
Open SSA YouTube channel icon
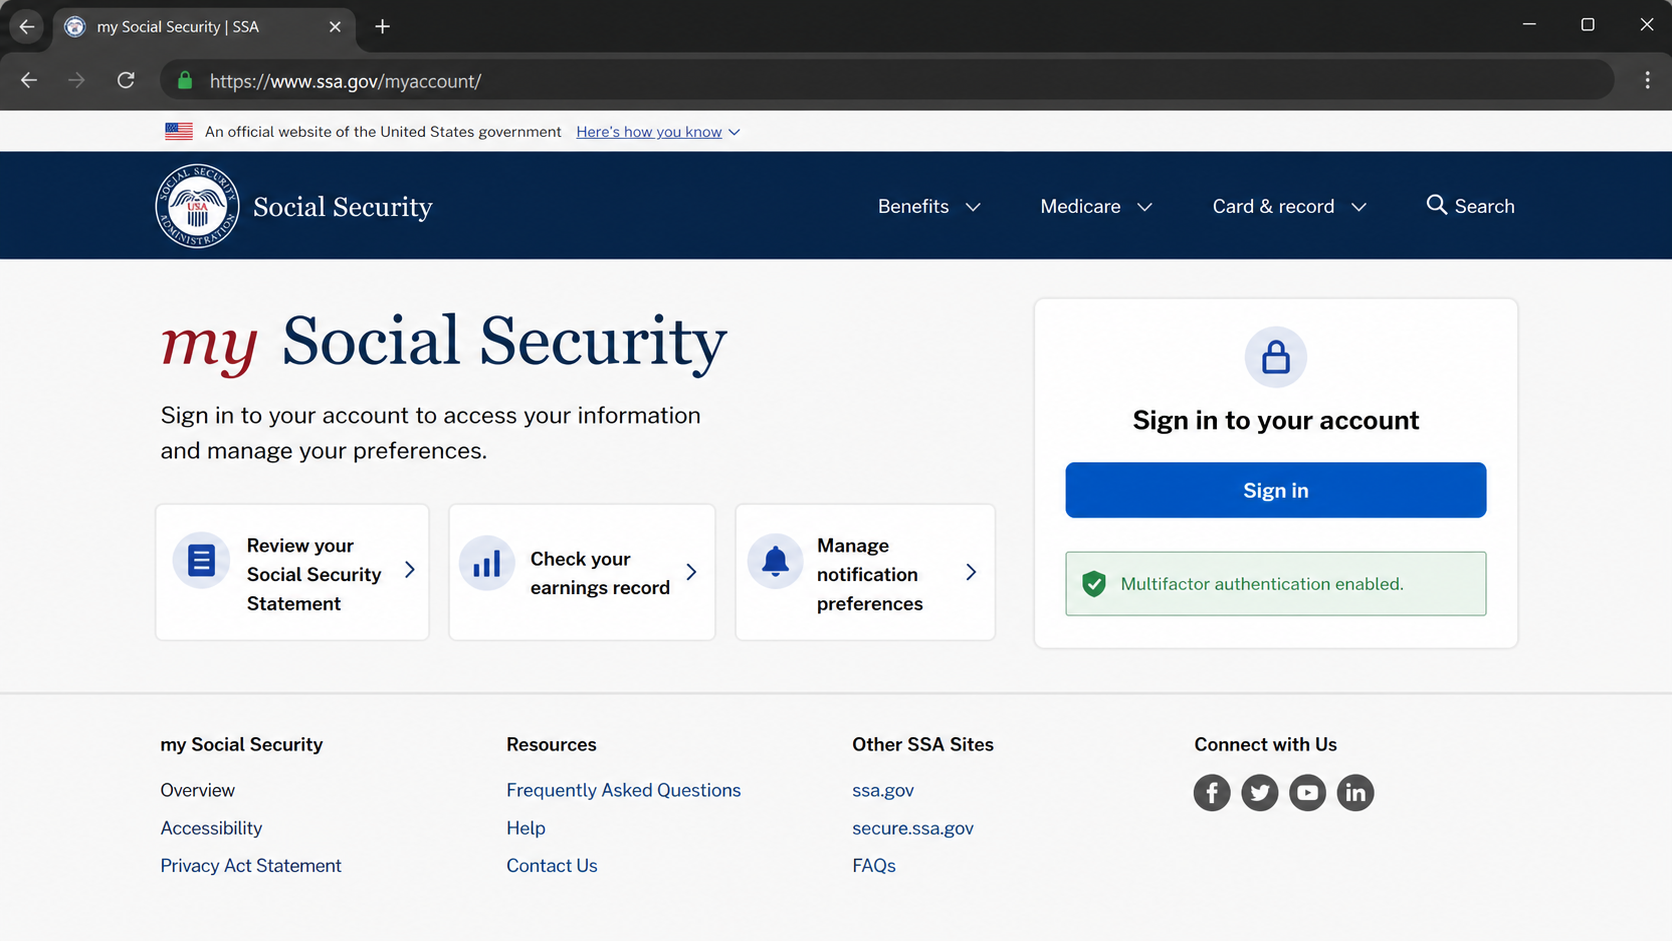[1307, 793]
